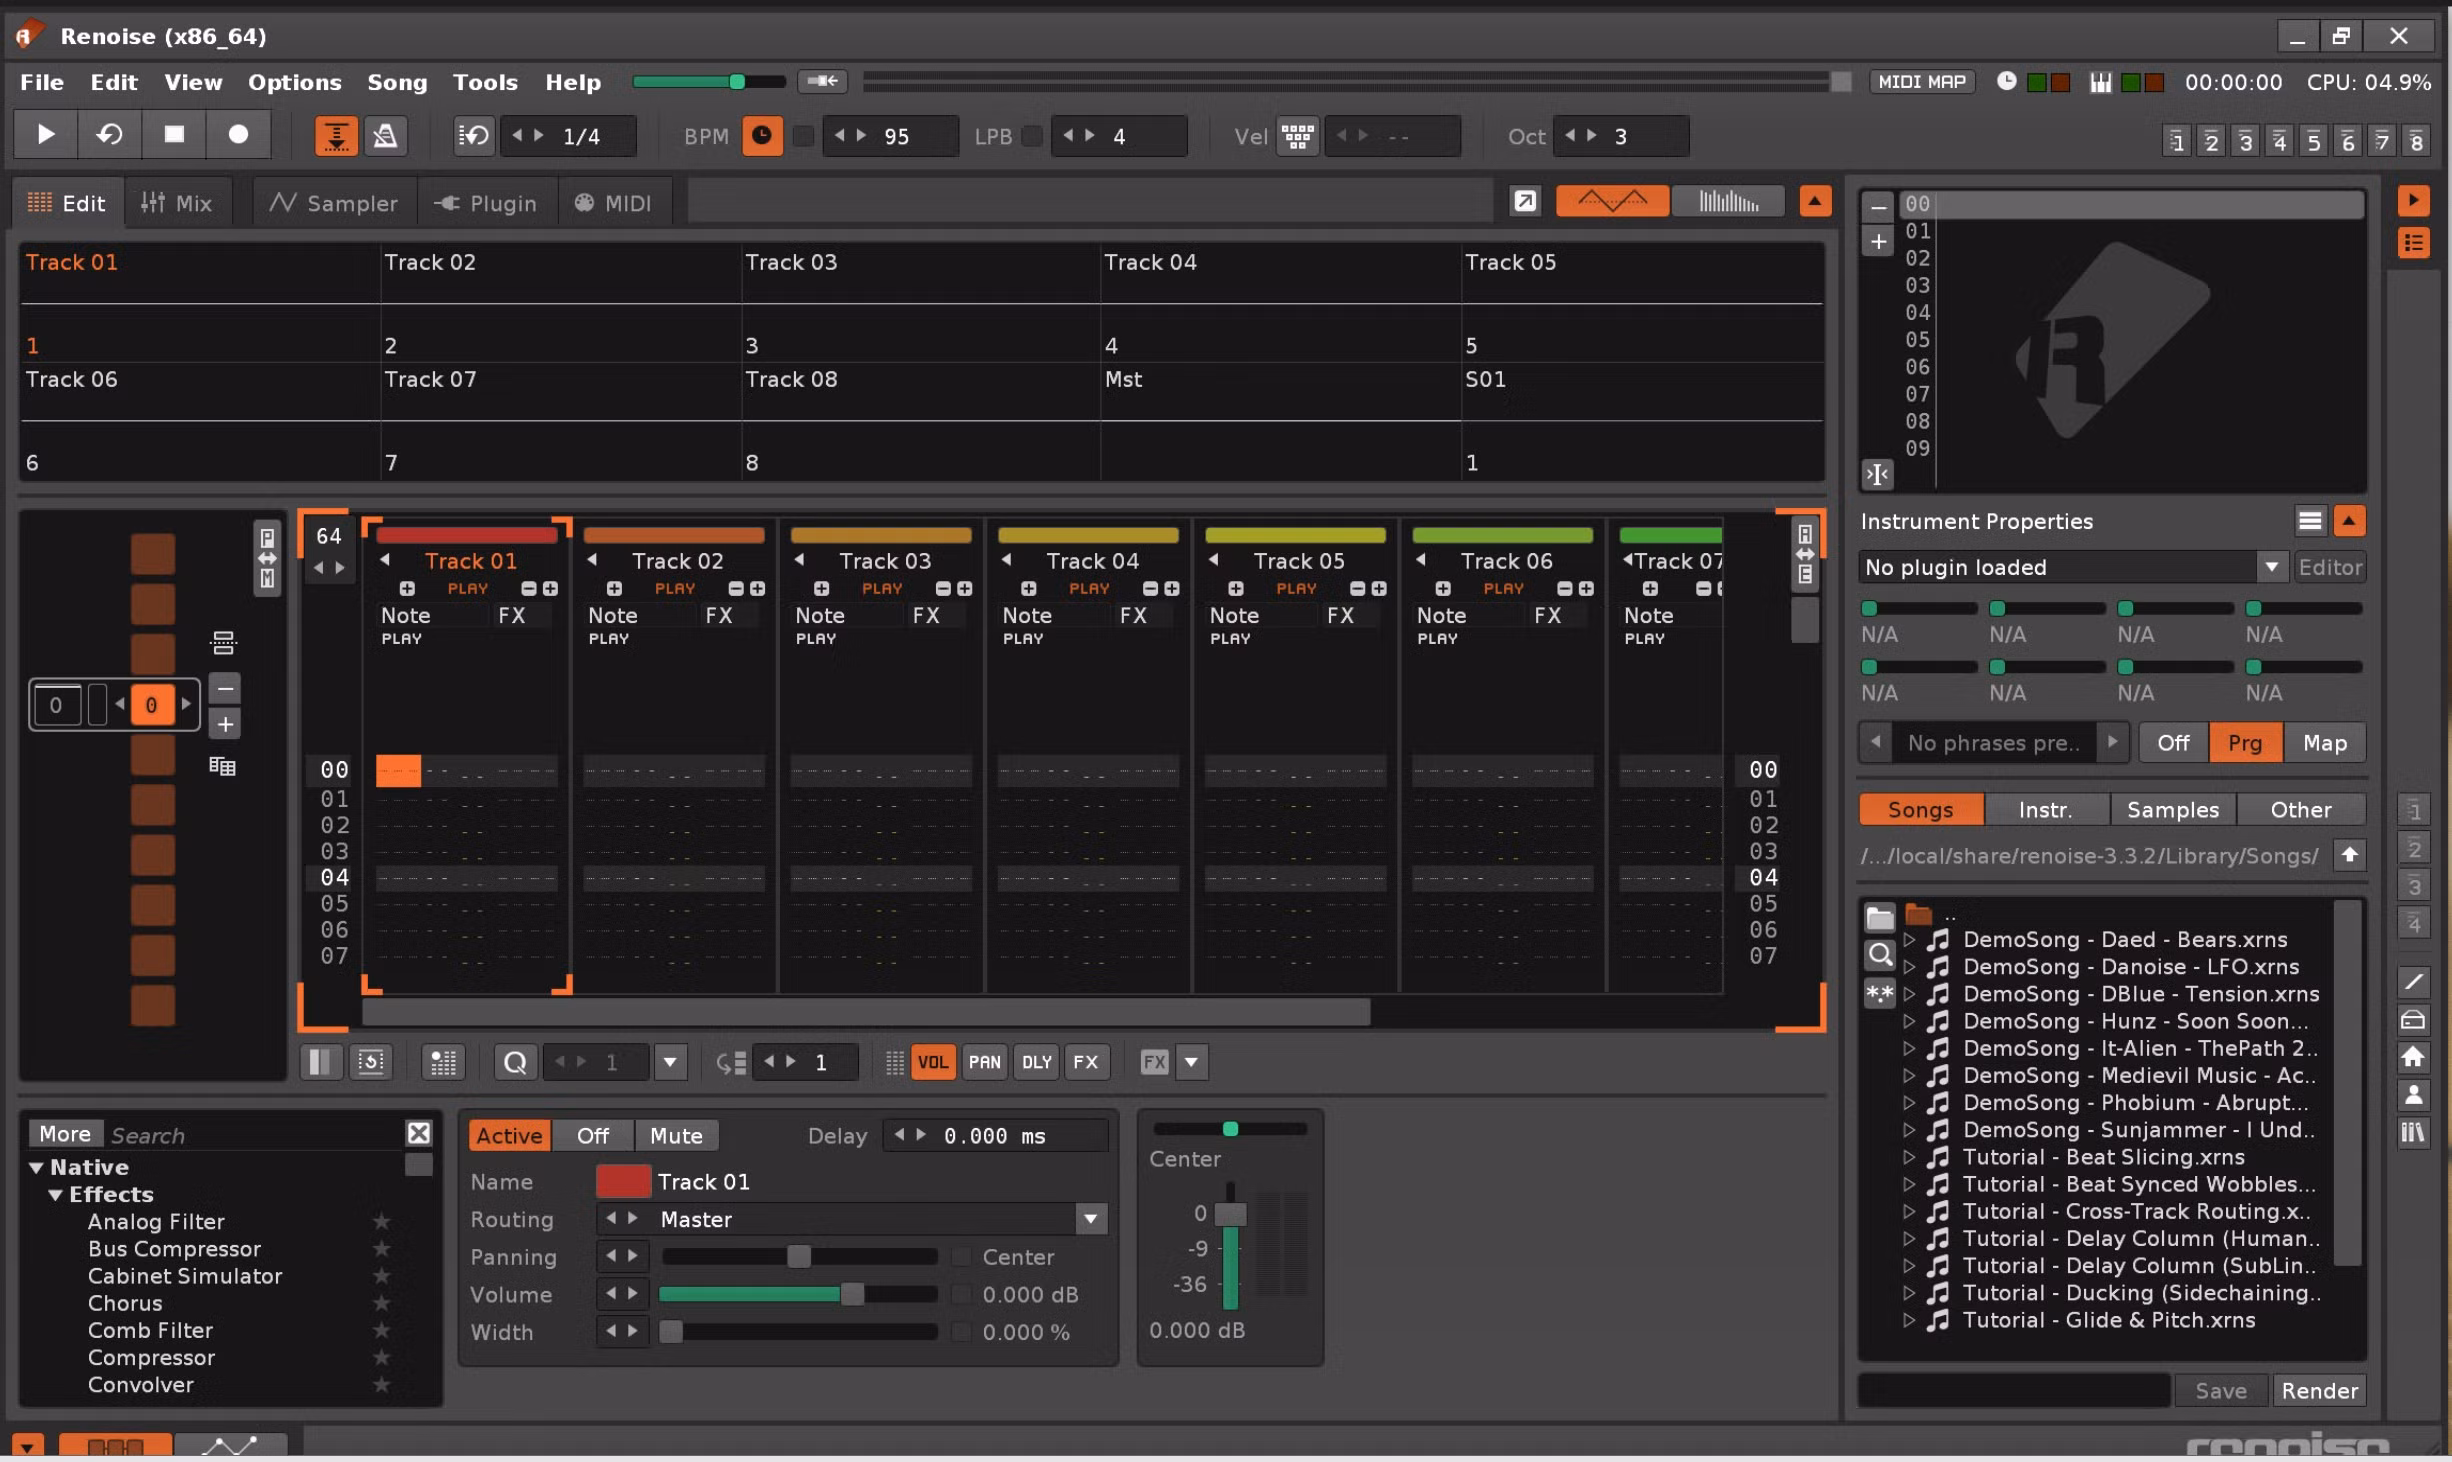The width and height of the screenshot is (2452, 1462).
Task: Click the More button in effects browser
Action: click(x=65, y=1133)
